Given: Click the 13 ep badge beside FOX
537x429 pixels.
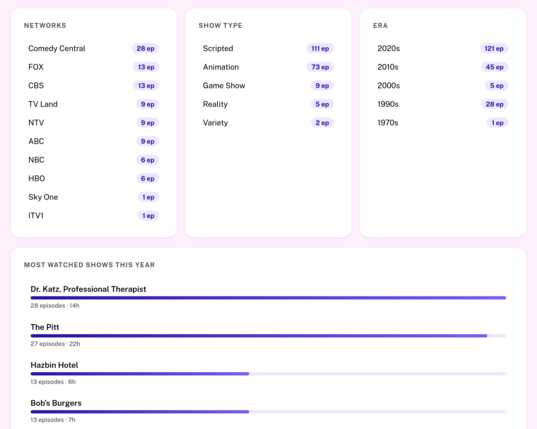Looking at the screenshot, I should 146,67.
